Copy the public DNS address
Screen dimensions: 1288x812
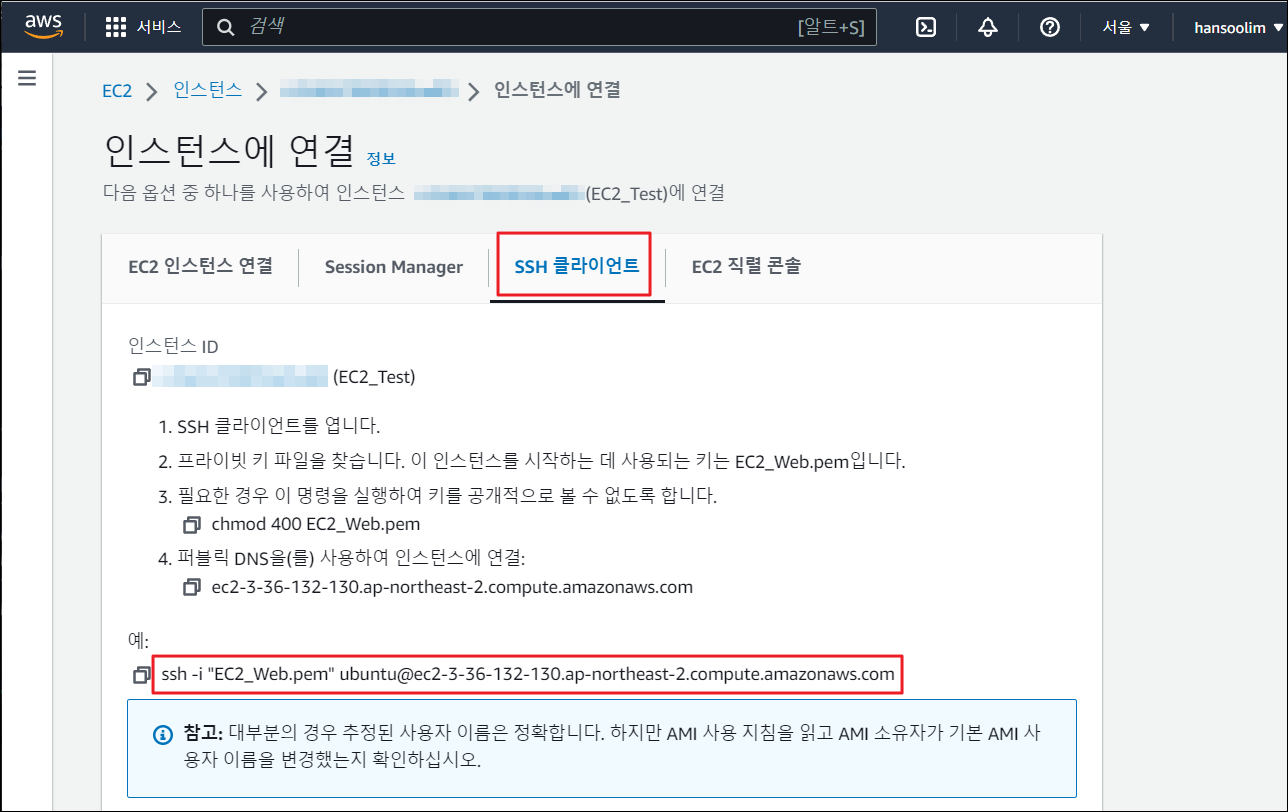pos(192,587)
